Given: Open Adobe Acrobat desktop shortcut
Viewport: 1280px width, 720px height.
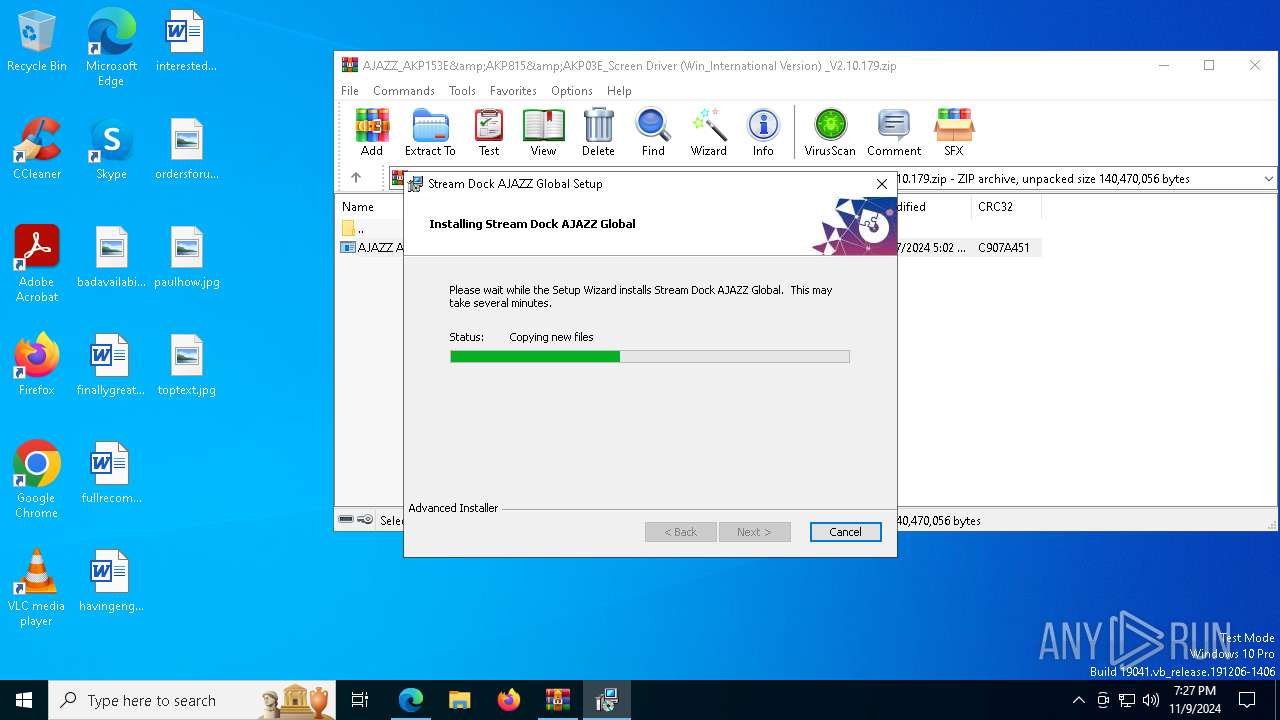Looking at the screenshot, I should 37,265.
